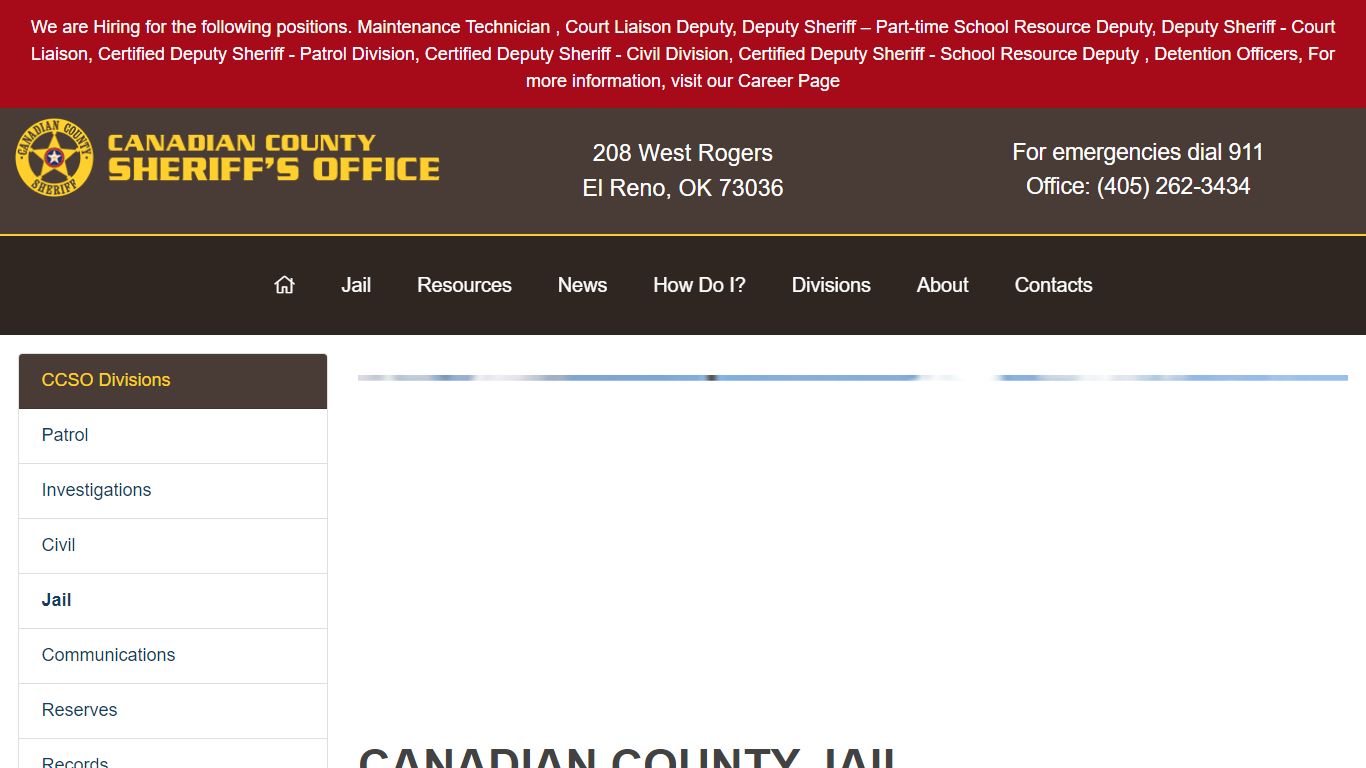Click the banner image strip above the jail heading
Viewport: 1366px width, 768px height.
click(853, 378)
